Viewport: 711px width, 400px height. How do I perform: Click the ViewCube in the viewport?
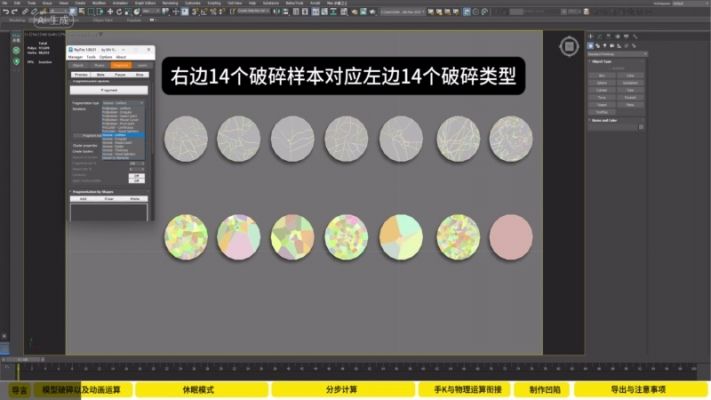point(569,46)
